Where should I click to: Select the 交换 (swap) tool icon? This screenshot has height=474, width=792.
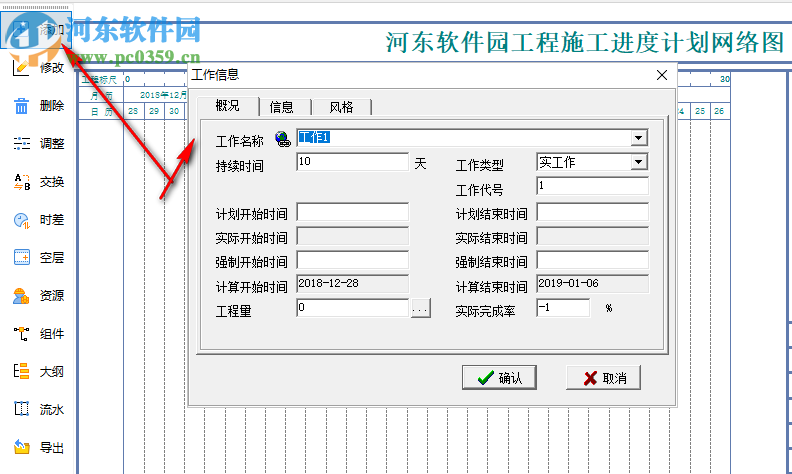[x=21, y=182]
